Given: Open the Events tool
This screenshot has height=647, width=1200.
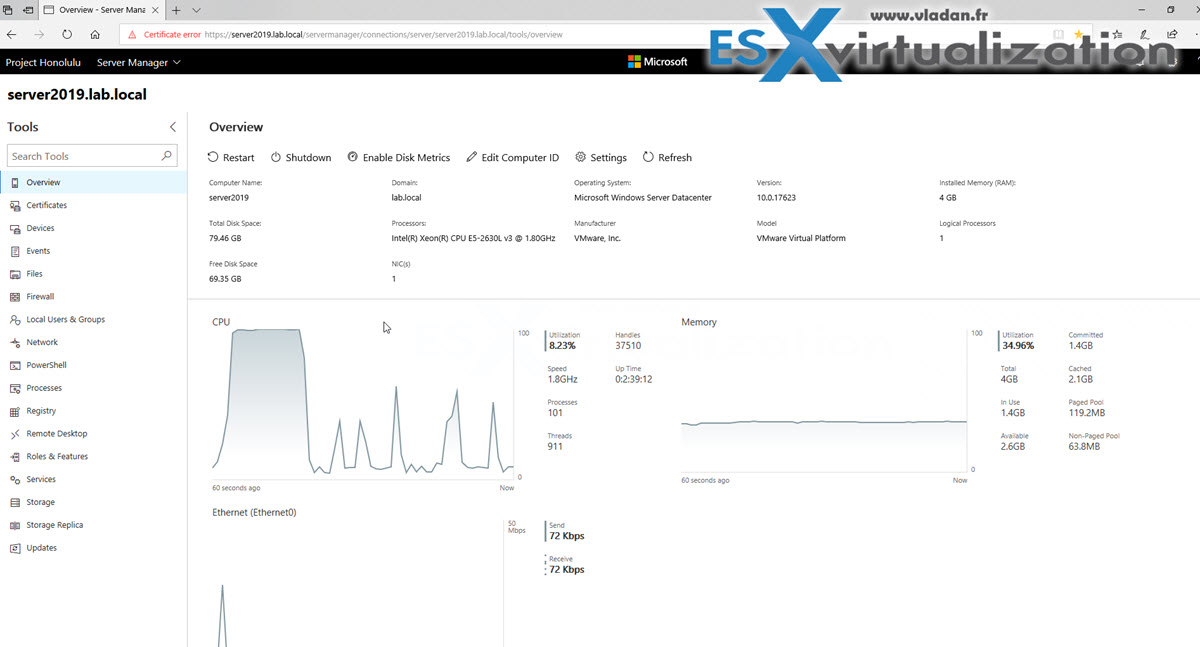Looking at the screenshot, I should pyautogui.click(x=93, y=251).
